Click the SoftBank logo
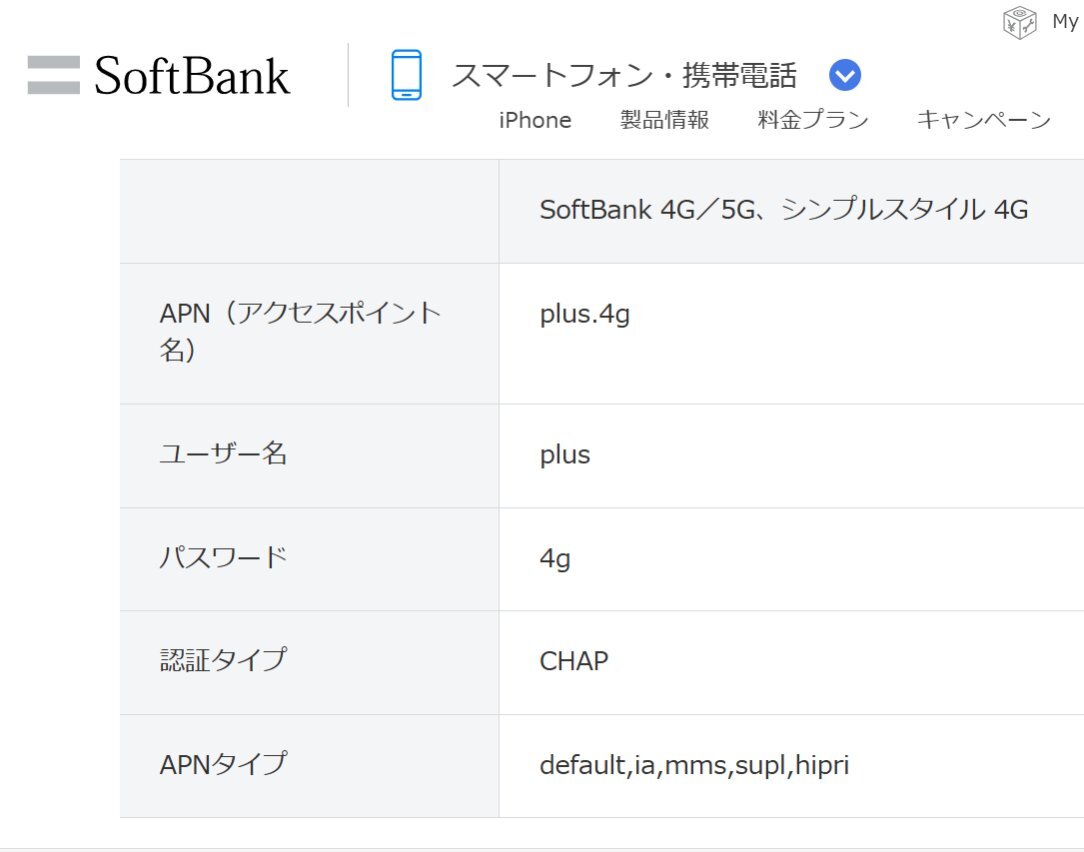Viewport: 1084px width, 852px height. 159,76
